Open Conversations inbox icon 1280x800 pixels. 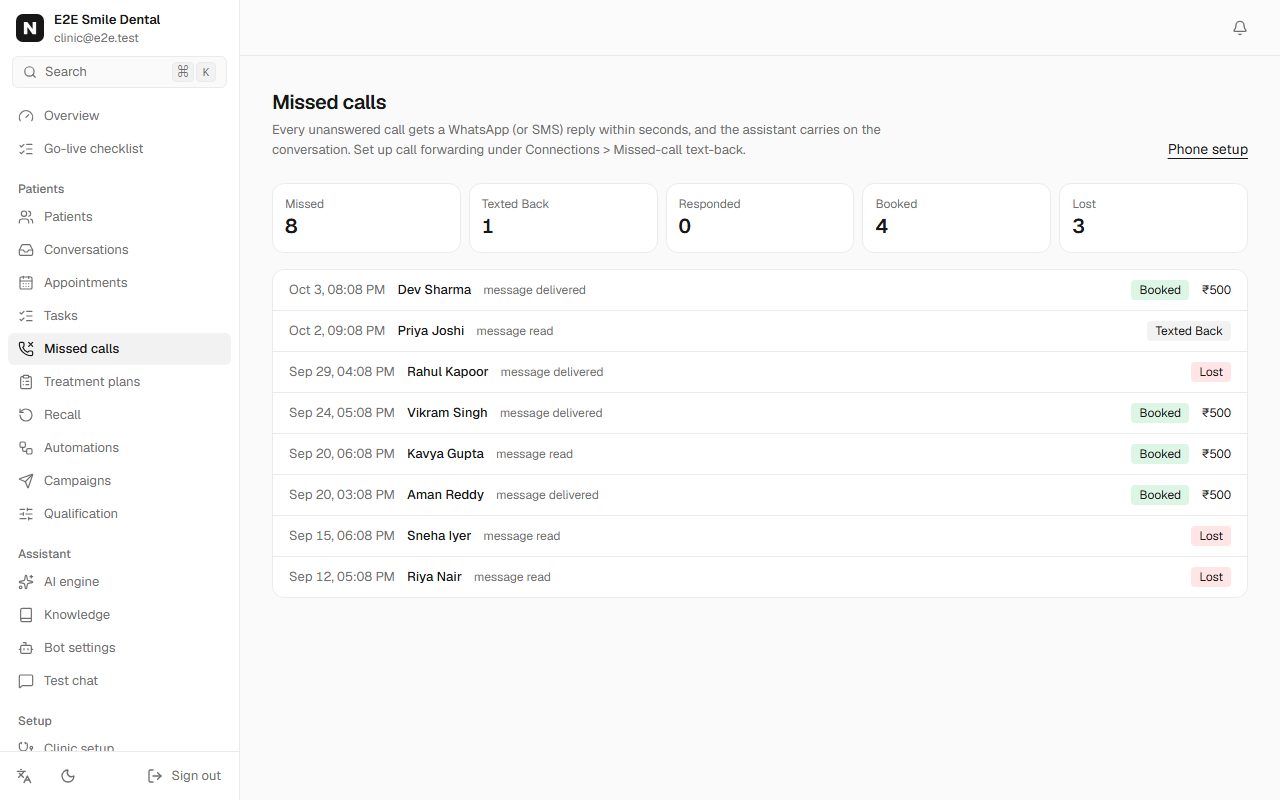tap(26, 250)
